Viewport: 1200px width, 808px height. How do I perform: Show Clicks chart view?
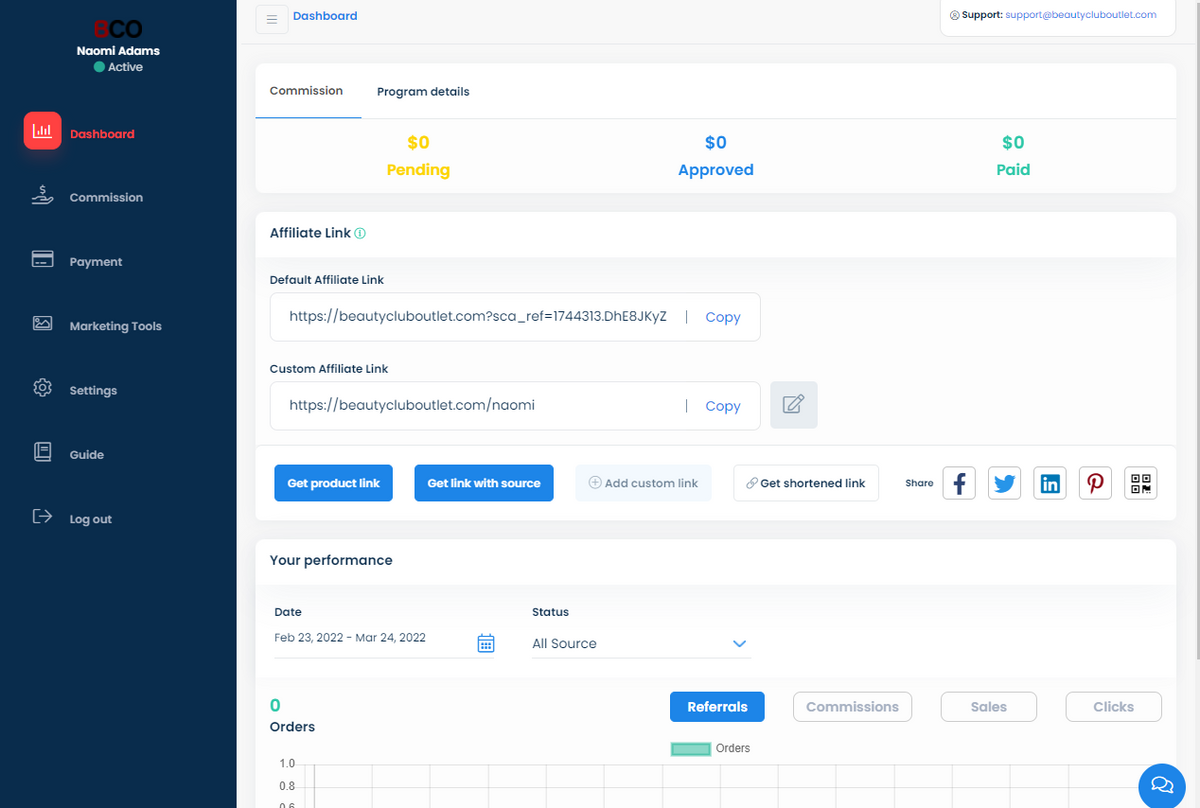(x=1113, y=706)
